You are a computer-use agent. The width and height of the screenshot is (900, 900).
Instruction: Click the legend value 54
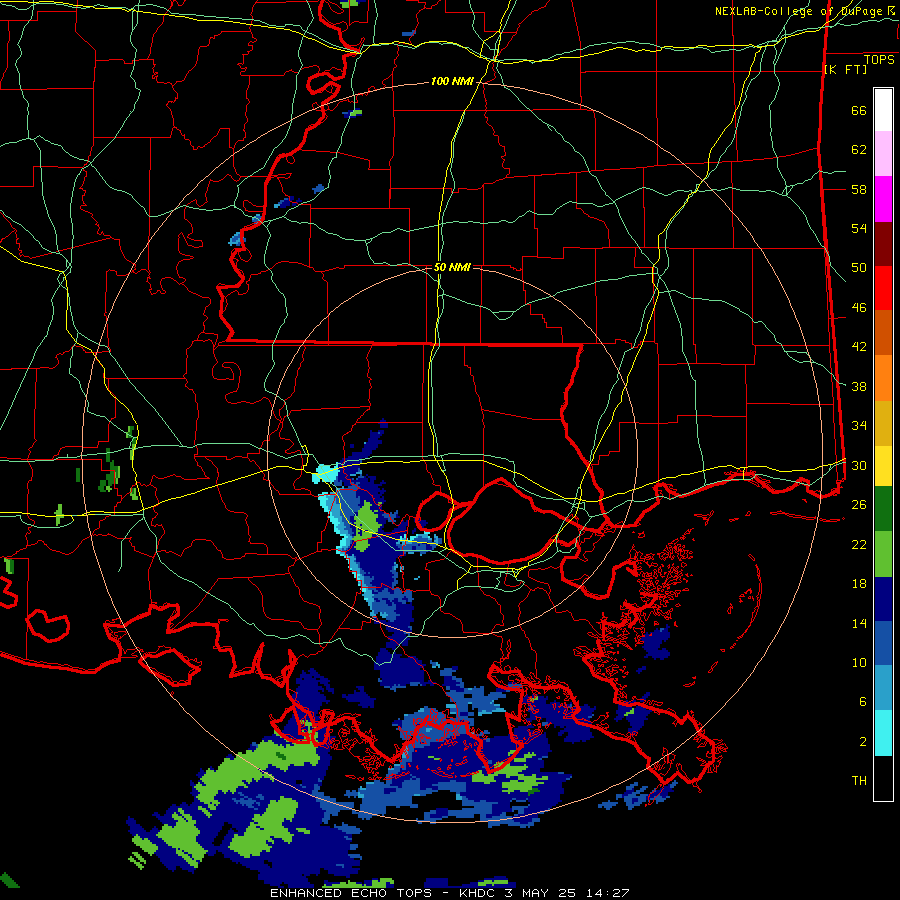click(859, 228)
